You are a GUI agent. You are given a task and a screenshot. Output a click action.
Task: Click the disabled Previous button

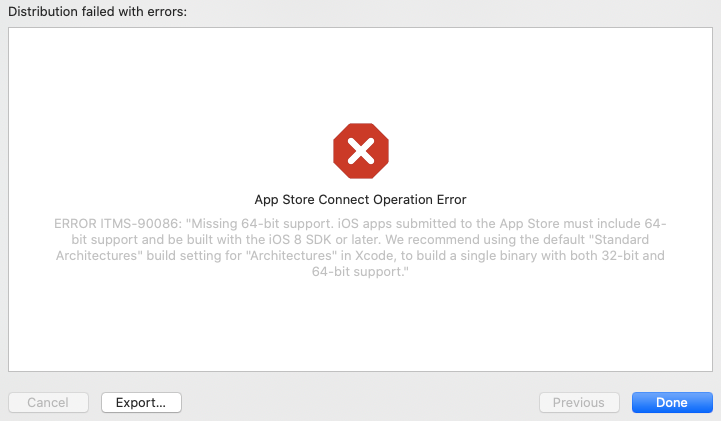[x=578, y=402]
